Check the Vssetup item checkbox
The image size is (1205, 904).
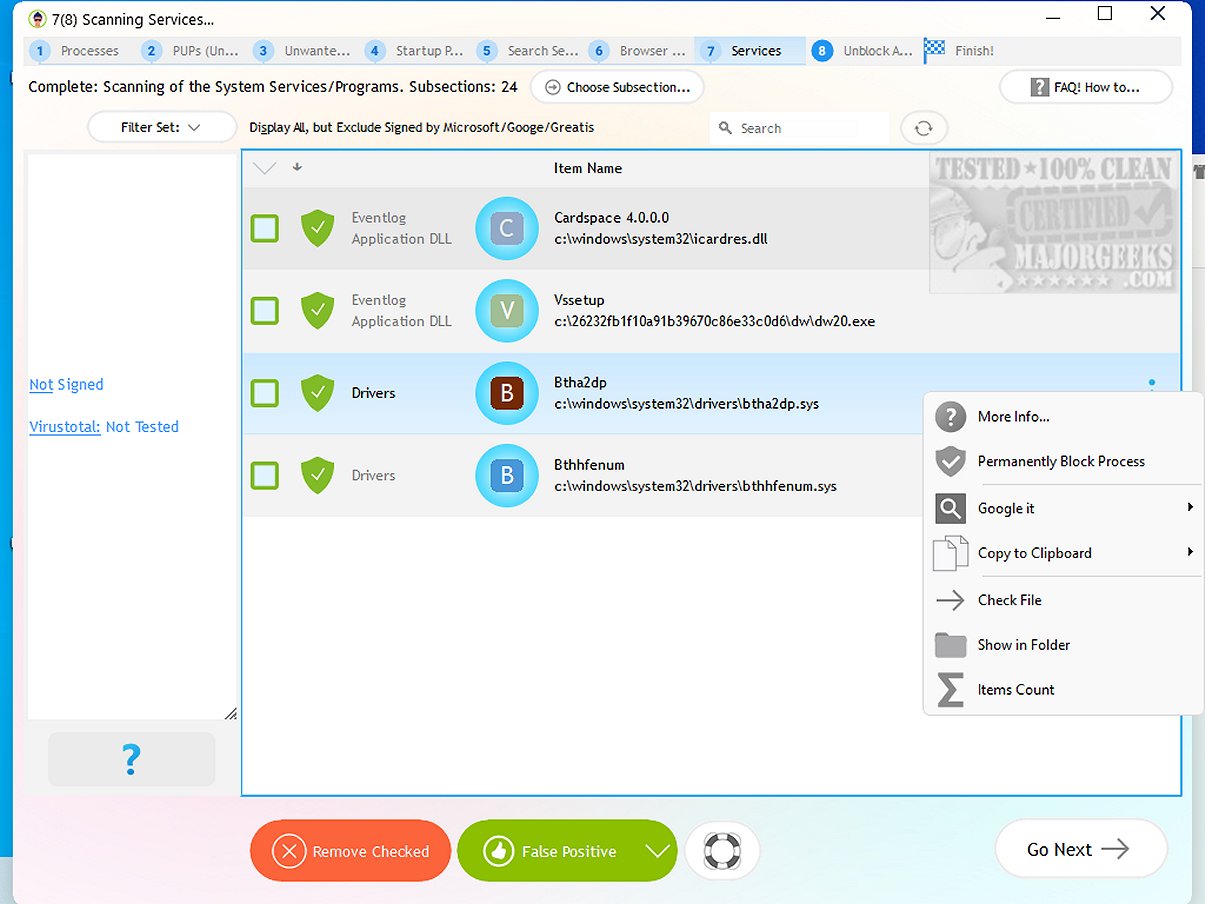point(265,310)
